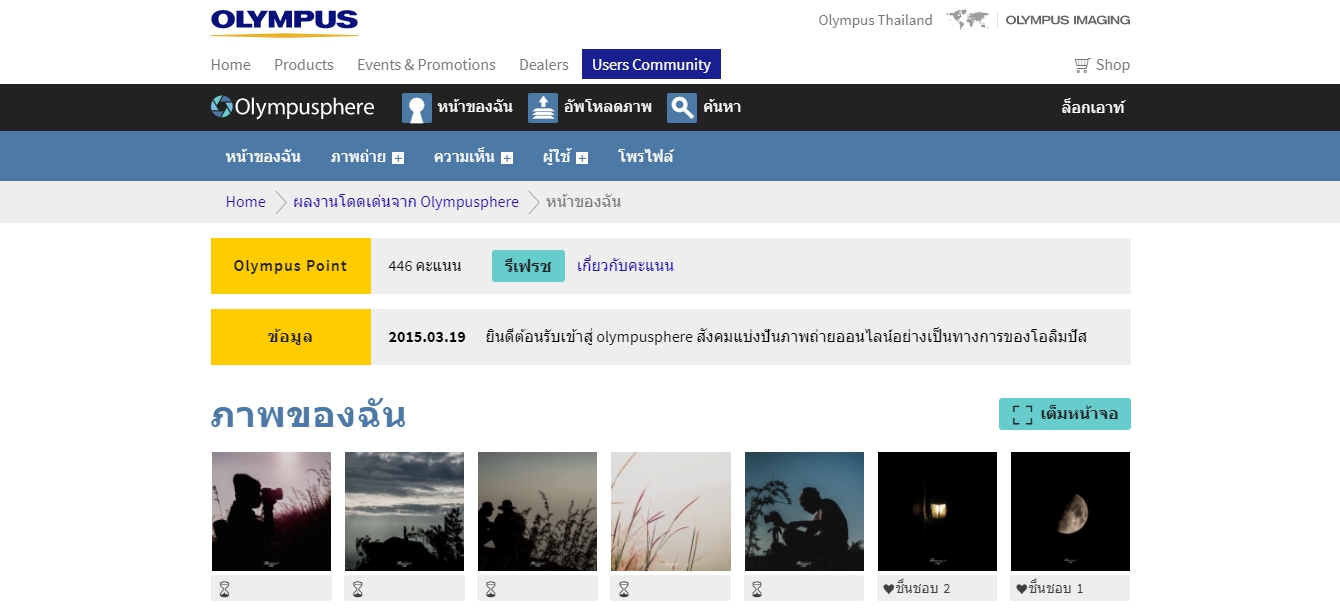1340x612 pixels.
Task: Click the เต็มหน้าจอ fullscreen button
Action: (1065, 414)
